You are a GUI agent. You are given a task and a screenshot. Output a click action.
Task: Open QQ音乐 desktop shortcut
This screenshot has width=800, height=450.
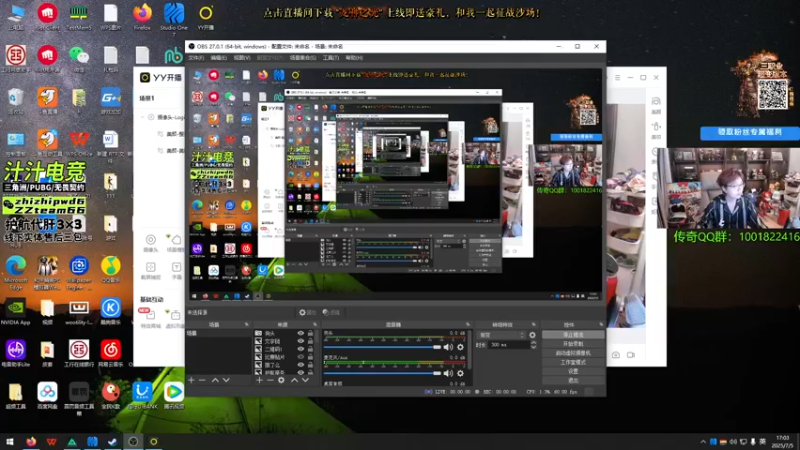coord(110,269)
